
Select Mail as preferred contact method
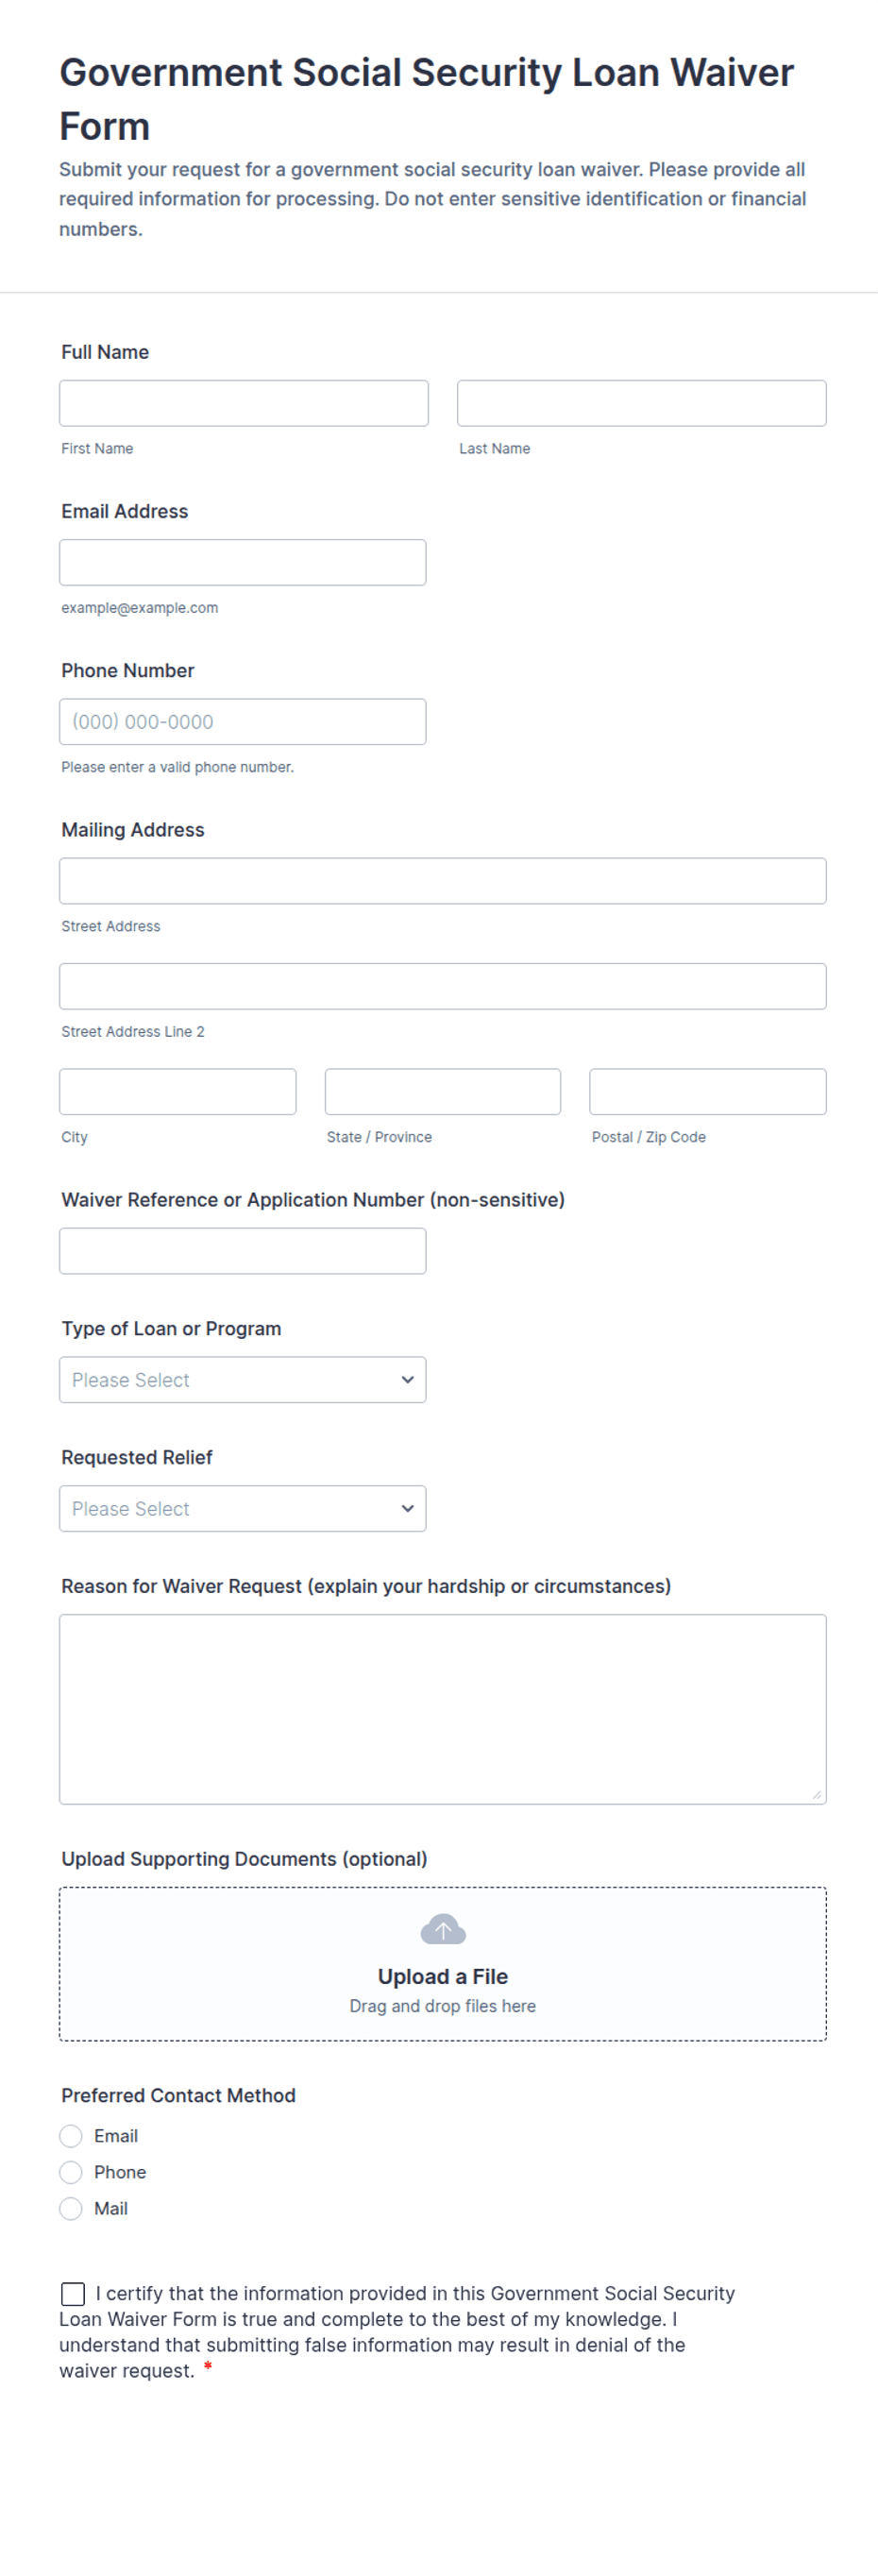71,2208
